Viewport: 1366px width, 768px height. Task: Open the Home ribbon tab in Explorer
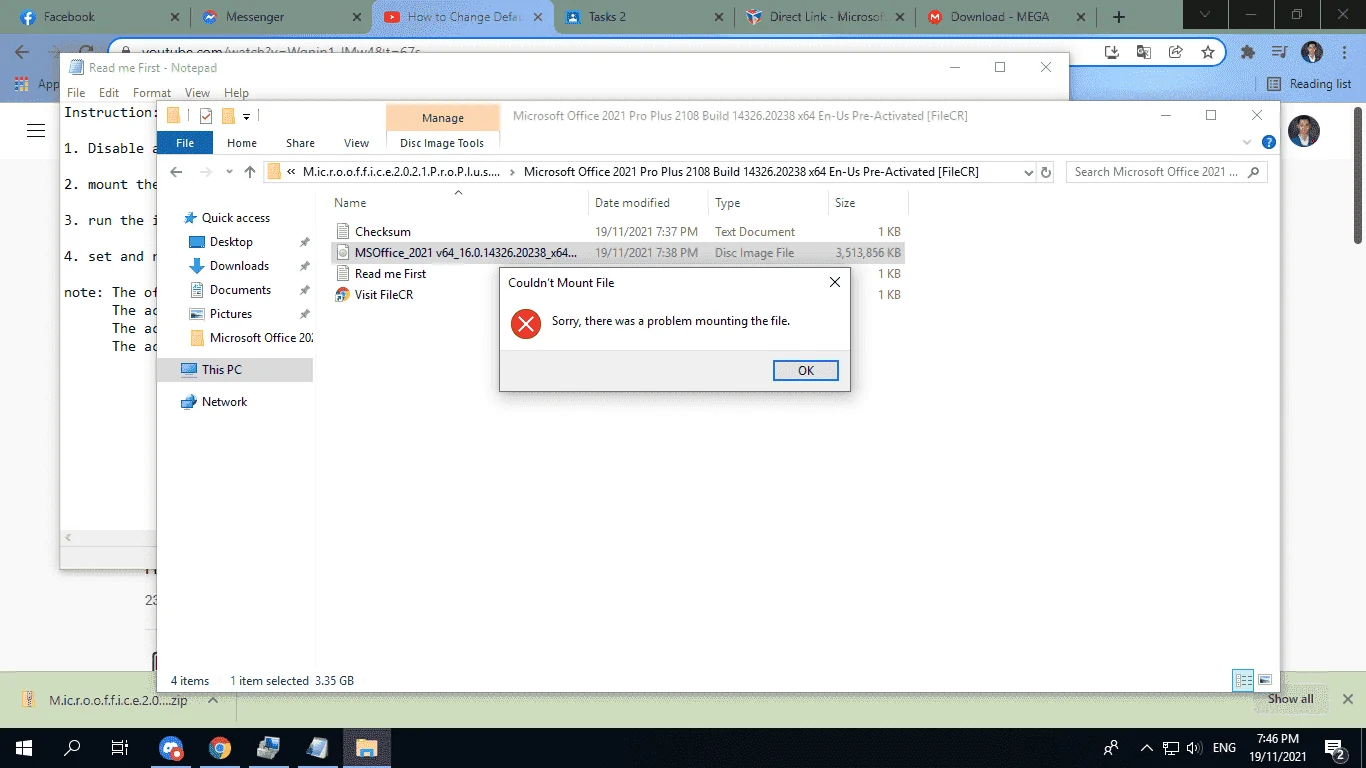[242, 143]
